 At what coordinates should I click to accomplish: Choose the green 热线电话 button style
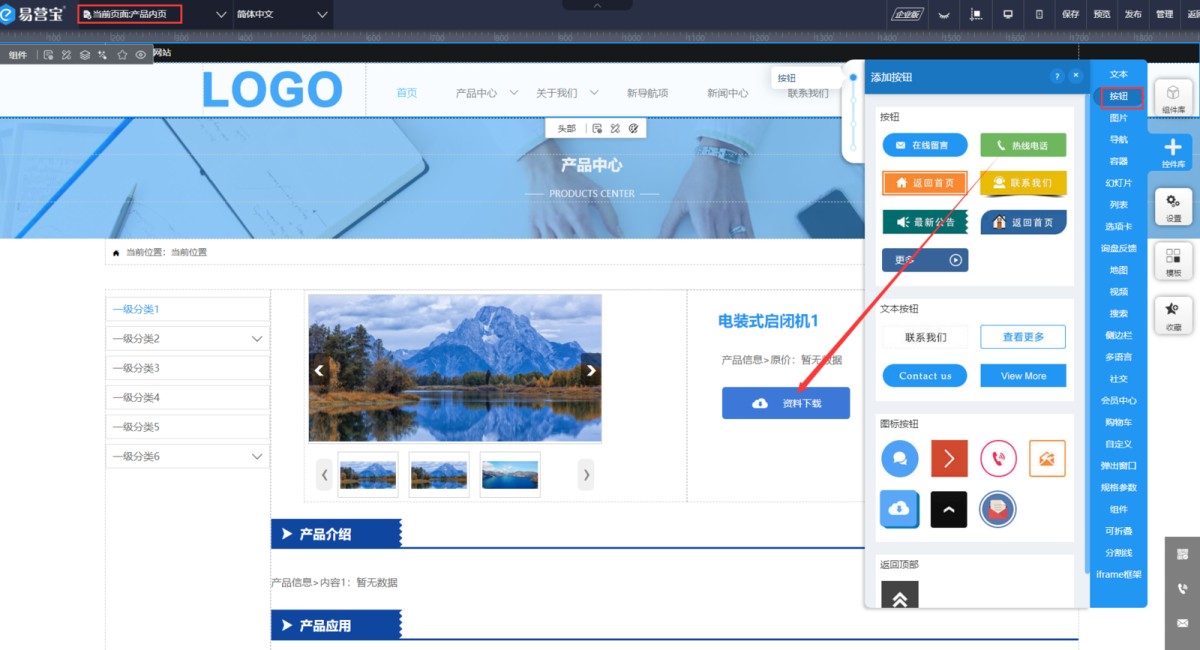click(1023, 146)
